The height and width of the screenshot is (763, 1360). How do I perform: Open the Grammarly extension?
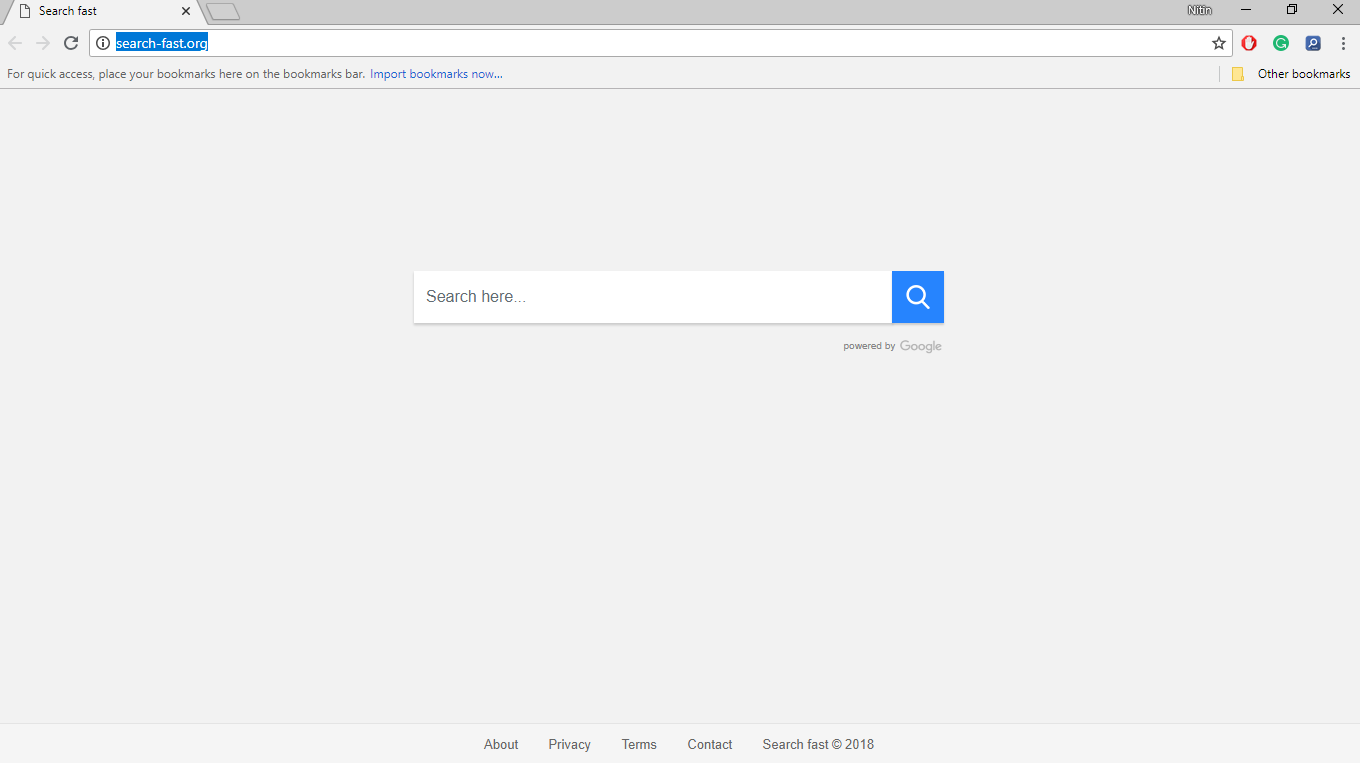pyautogui.click(x=1281, y=43)
